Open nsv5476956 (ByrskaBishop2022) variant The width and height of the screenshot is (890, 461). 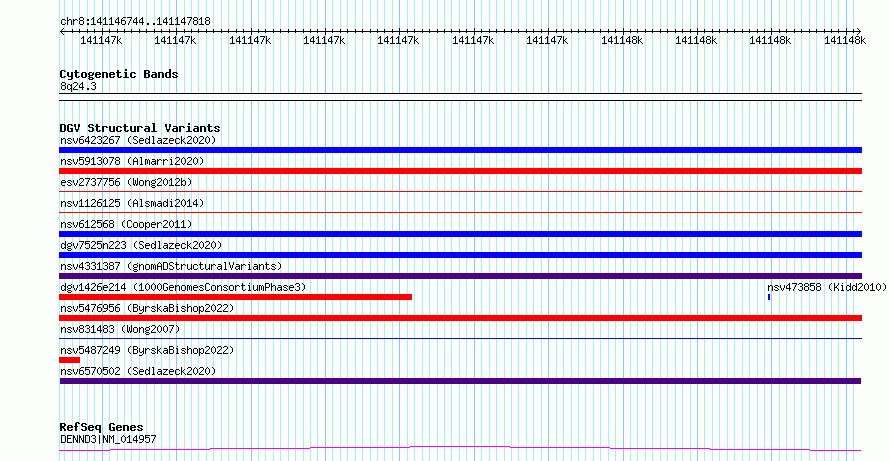147,308
